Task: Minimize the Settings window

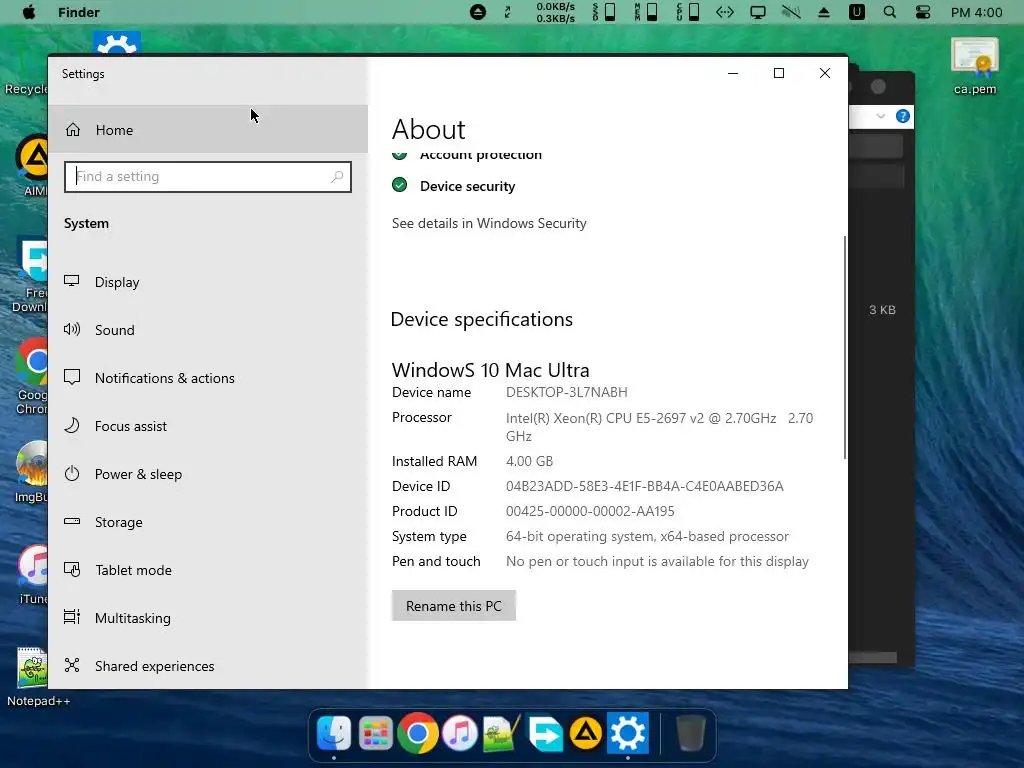Action: click(733, 73)
